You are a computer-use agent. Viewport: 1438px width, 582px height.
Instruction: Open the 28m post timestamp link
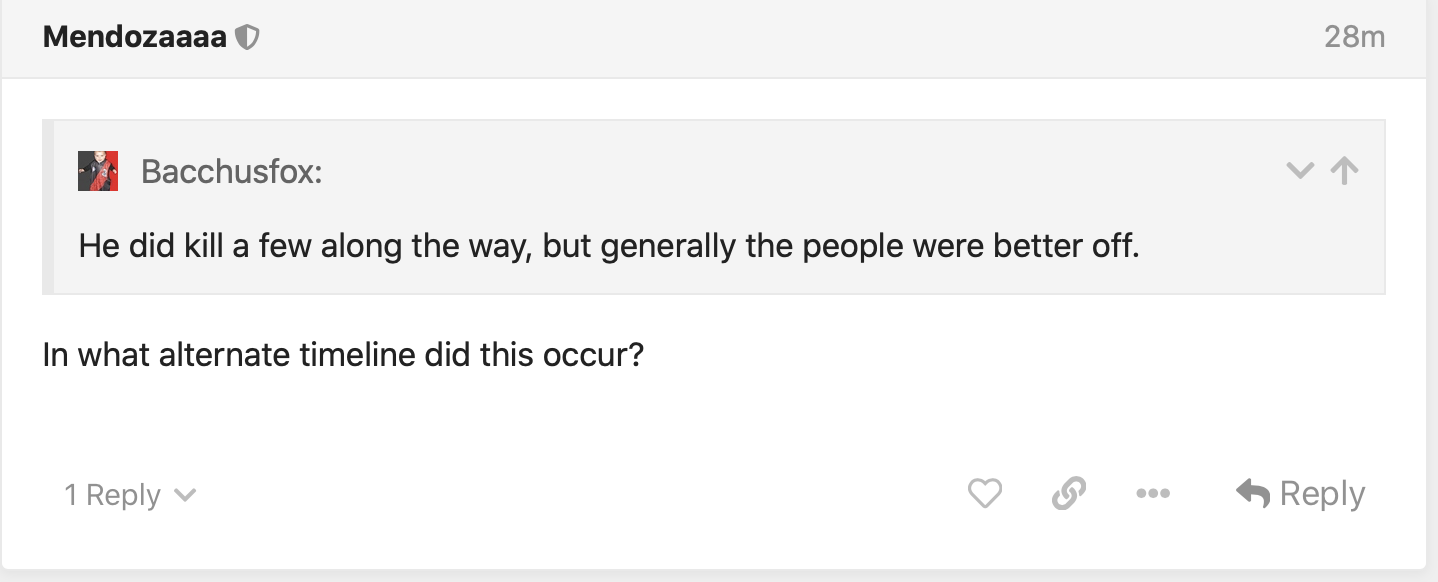pyautogui.click(x=1354, y=38)
